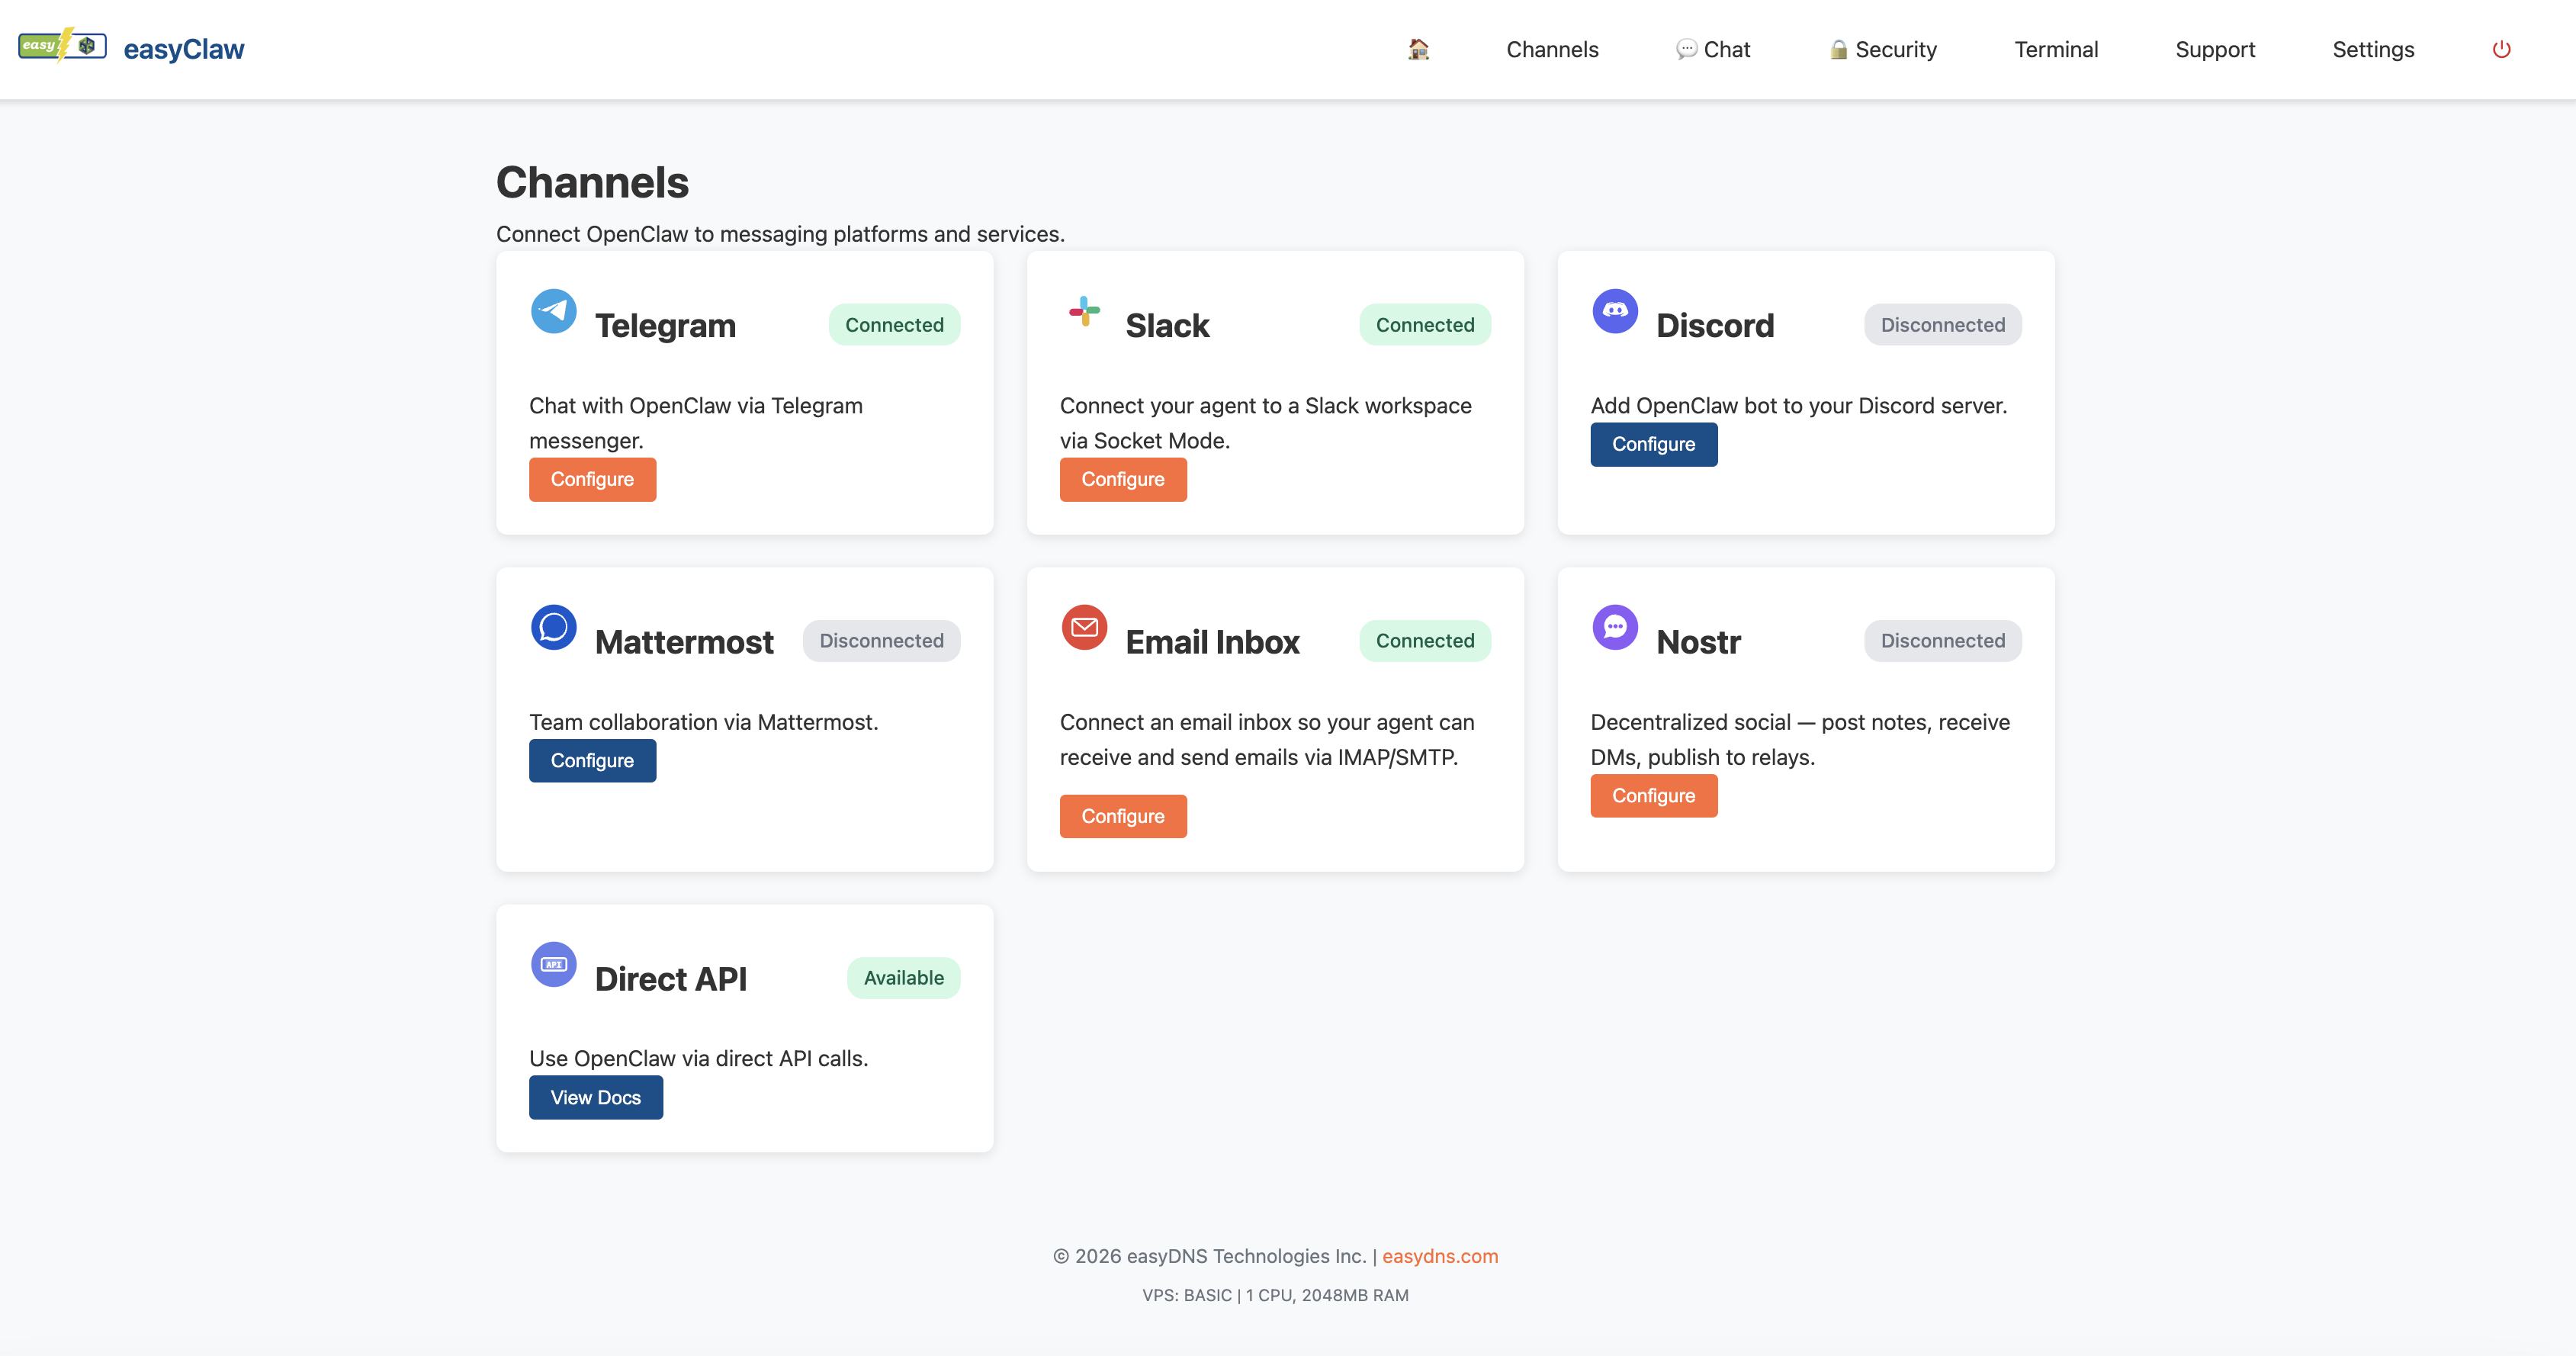Open the Terminal nav item
Viewport: 2576px width, 1356px height.
2056,49
